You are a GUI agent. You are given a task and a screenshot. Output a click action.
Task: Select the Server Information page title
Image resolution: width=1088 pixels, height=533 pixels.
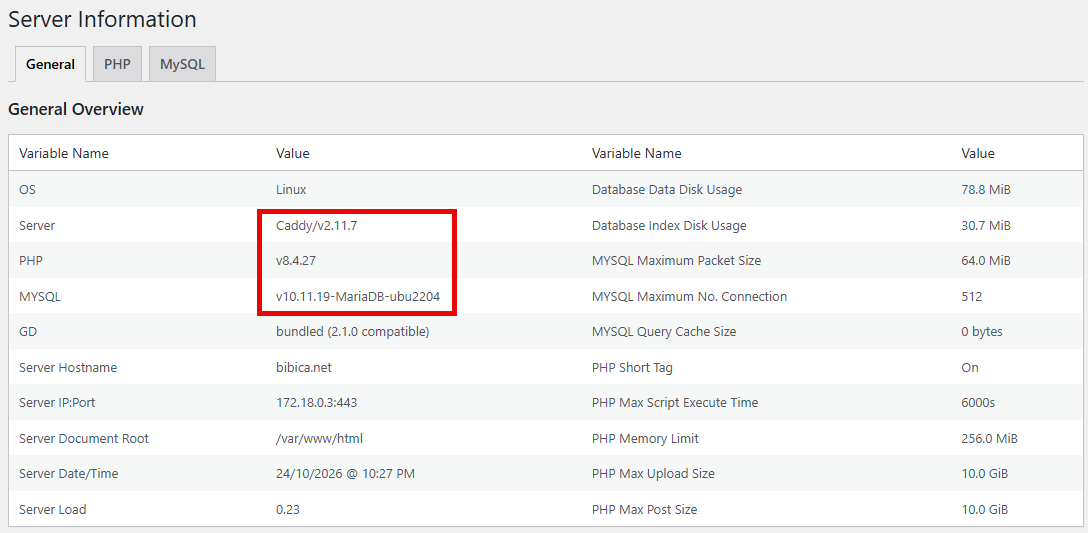click(x=102, y=19)
